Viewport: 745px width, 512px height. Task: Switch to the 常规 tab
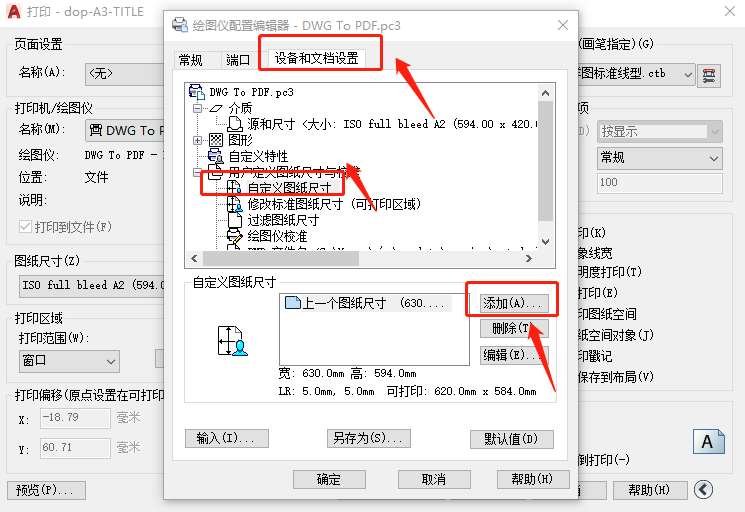[191, 60]
